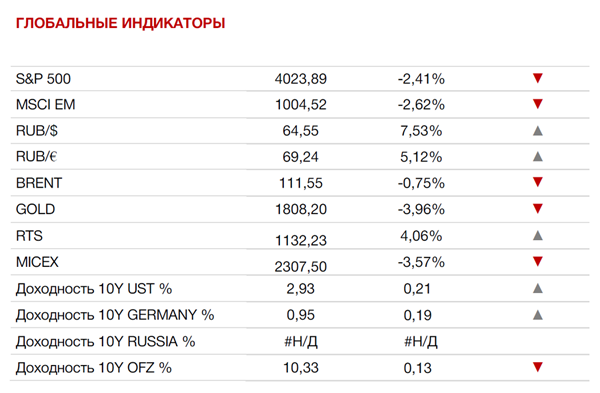Click the red down arrow for MSCI EM
The width and height of the screenshot is (600, 393).
tap(538, 104)
